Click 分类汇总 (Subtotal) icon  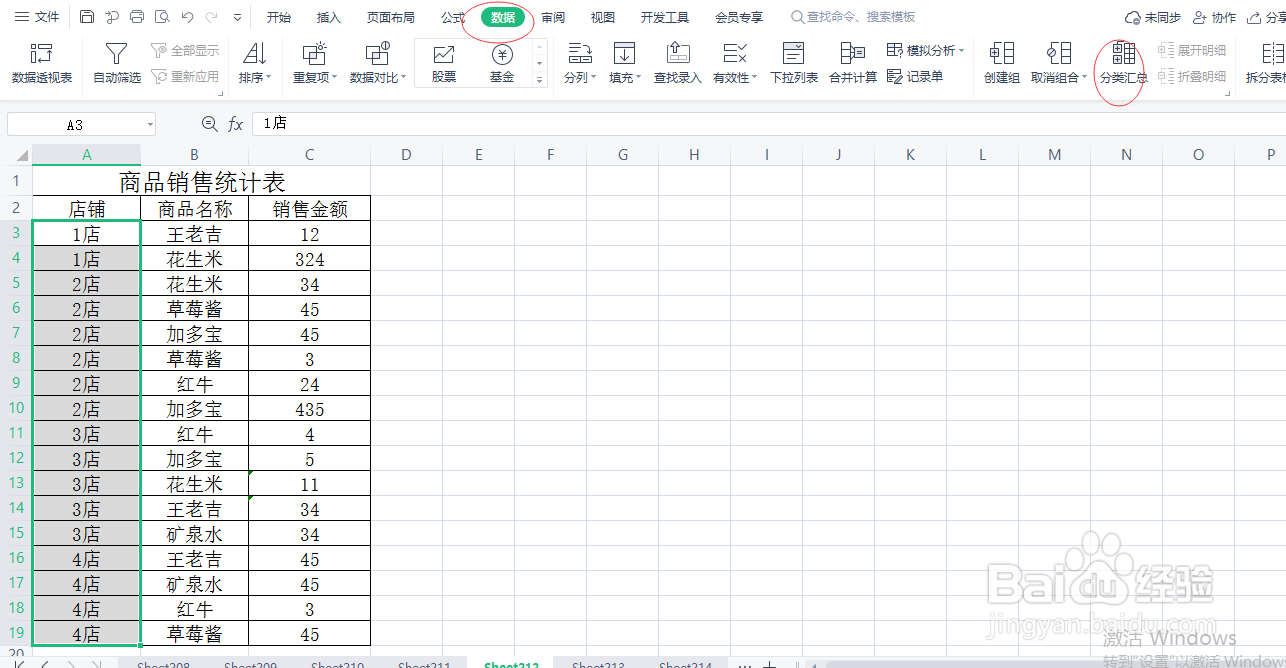pyautogui.click(x=1123, y=63)
